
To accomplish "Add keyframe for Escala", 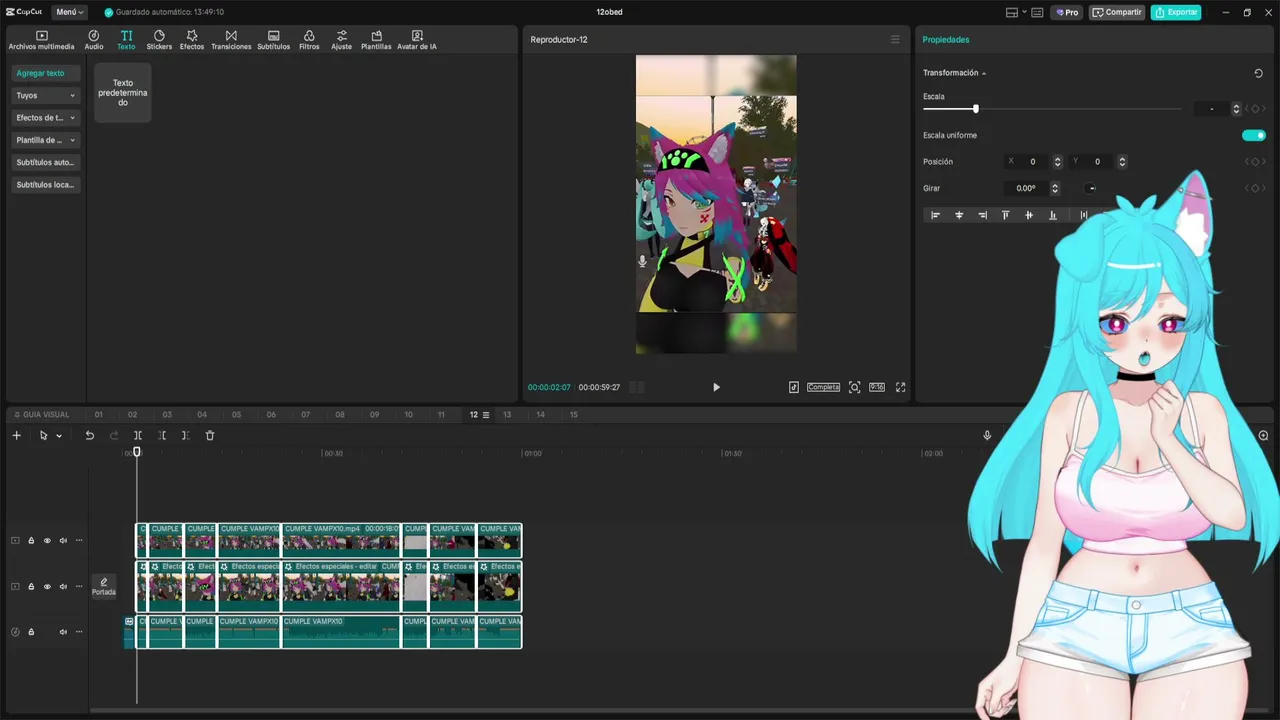I will point(1254,109).
